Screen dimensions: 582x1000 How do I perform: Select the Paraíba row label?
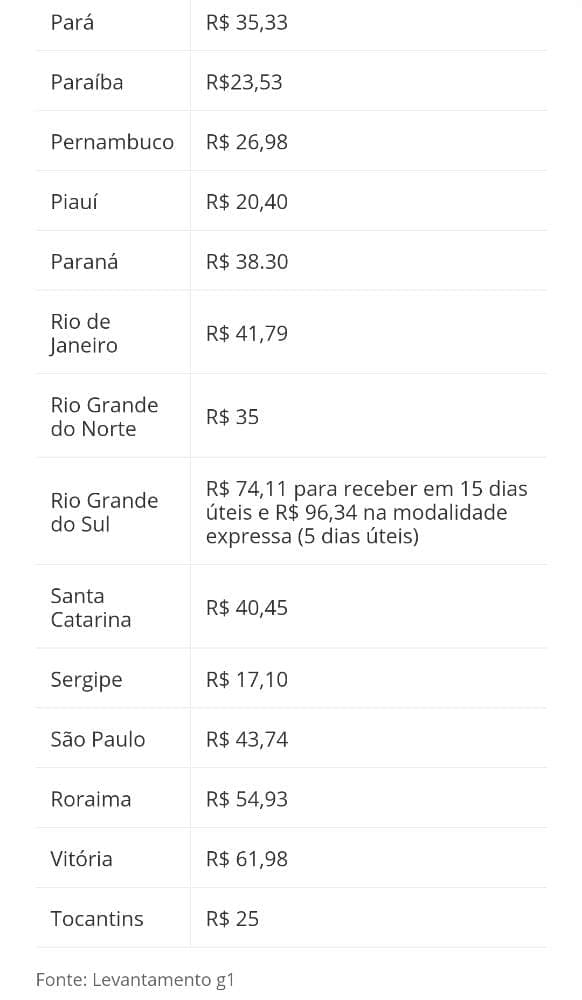(87, 82)
